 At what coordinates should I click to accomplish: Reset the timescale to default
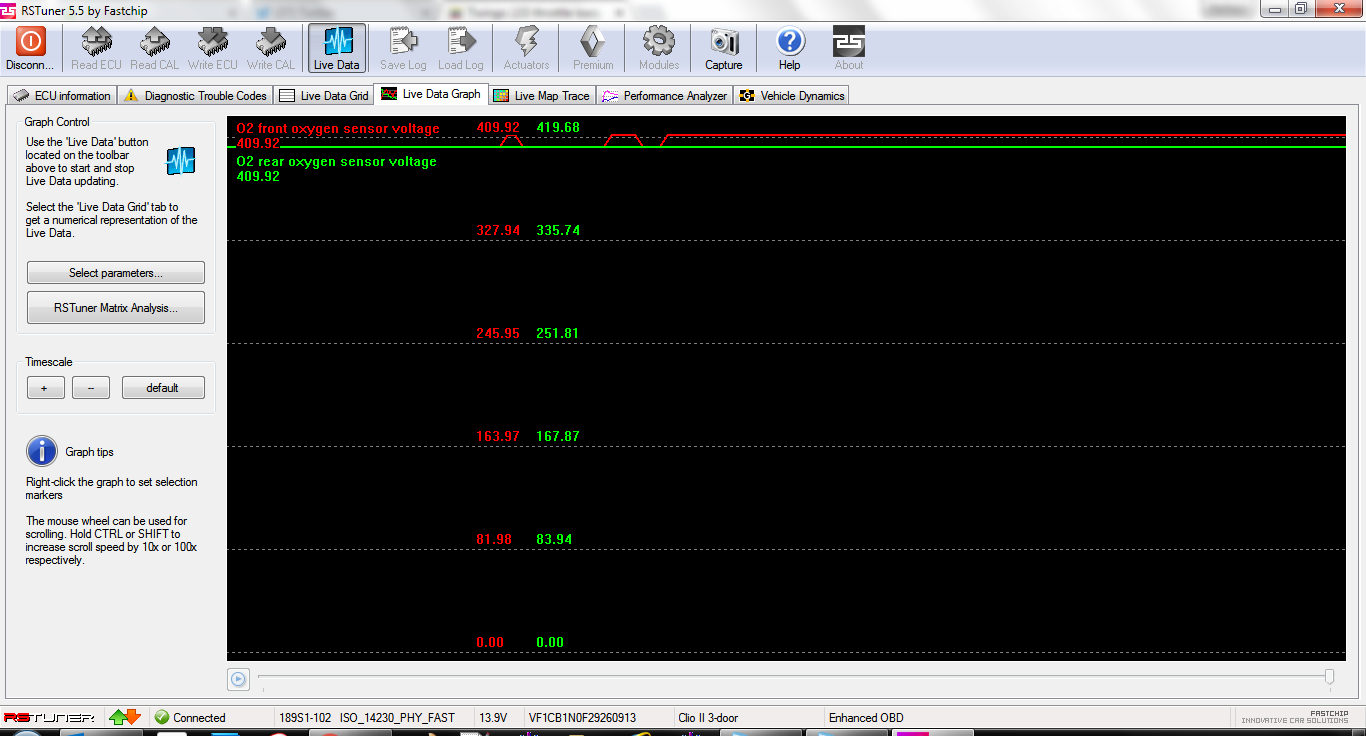coord(163,388)
